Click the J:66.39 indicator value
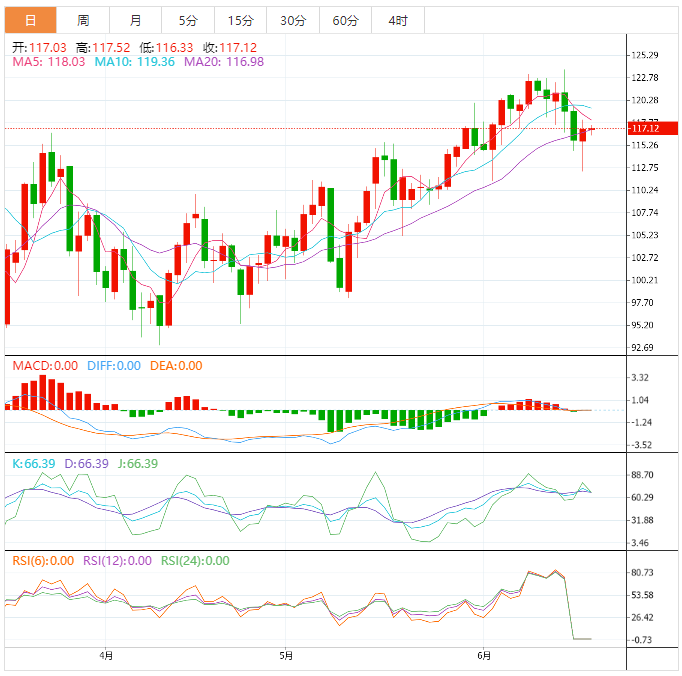The image size is (682, 676). (138, 464)
